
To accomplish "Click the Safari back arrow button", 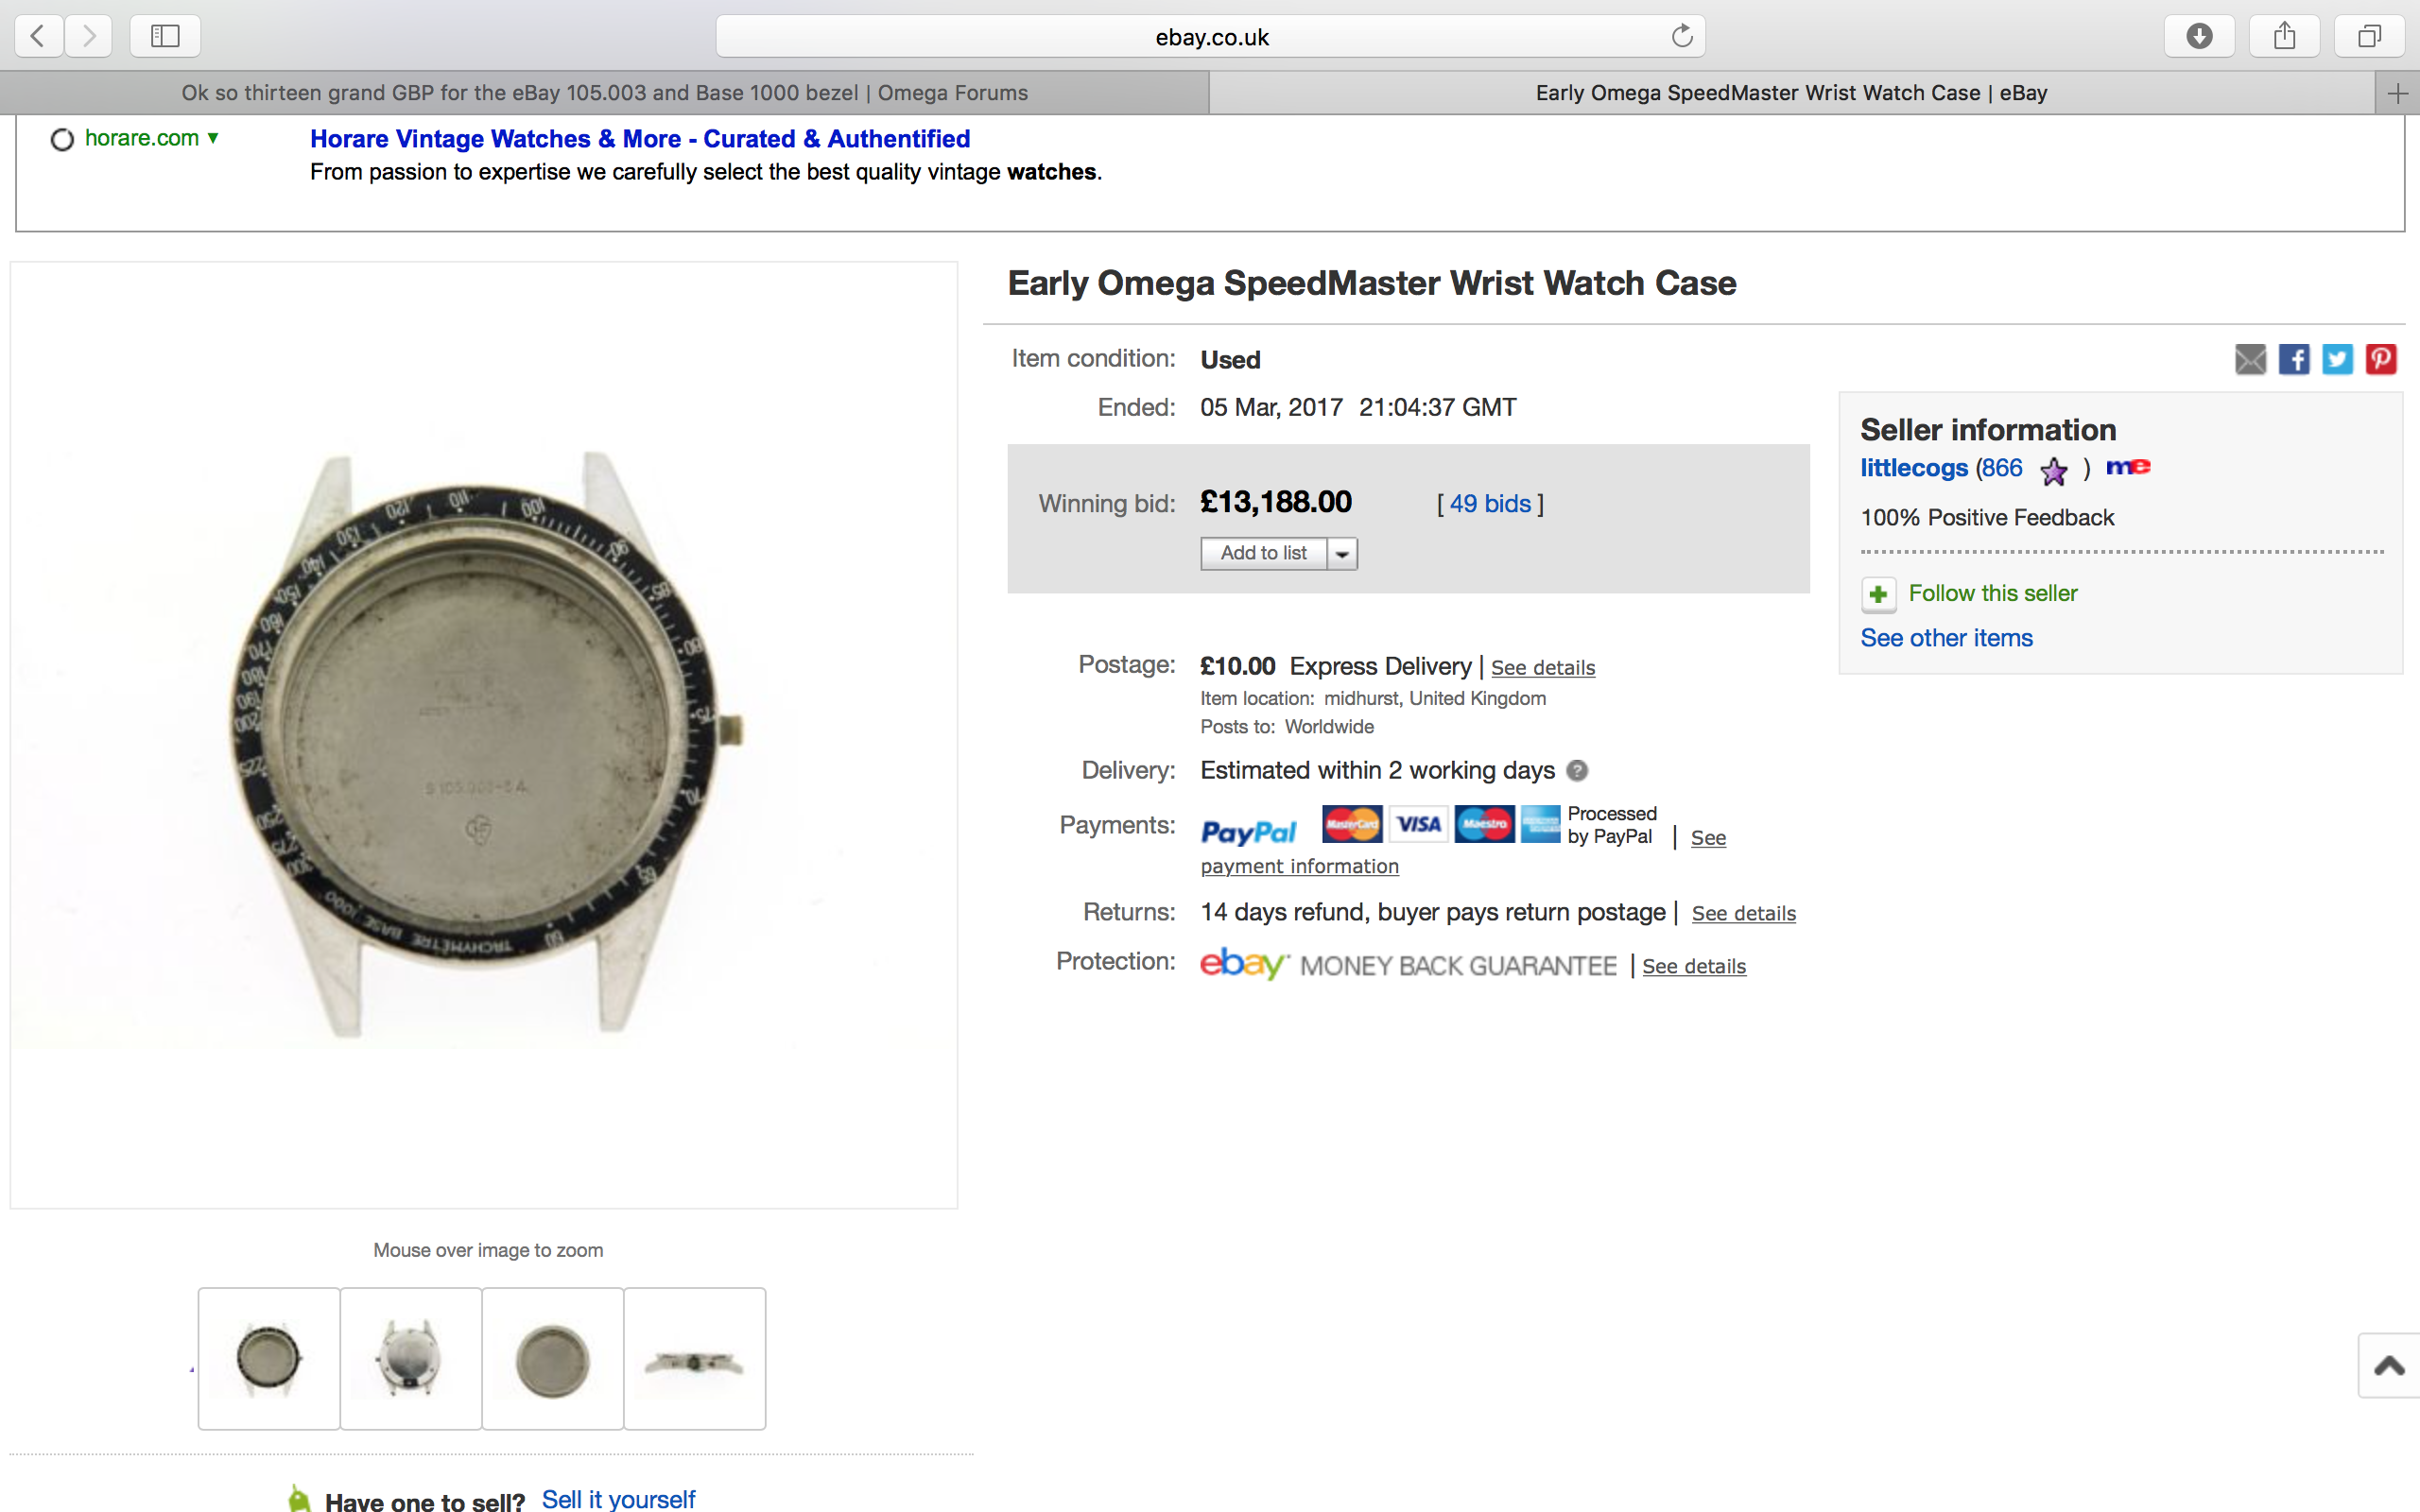I will pos(38,37).
